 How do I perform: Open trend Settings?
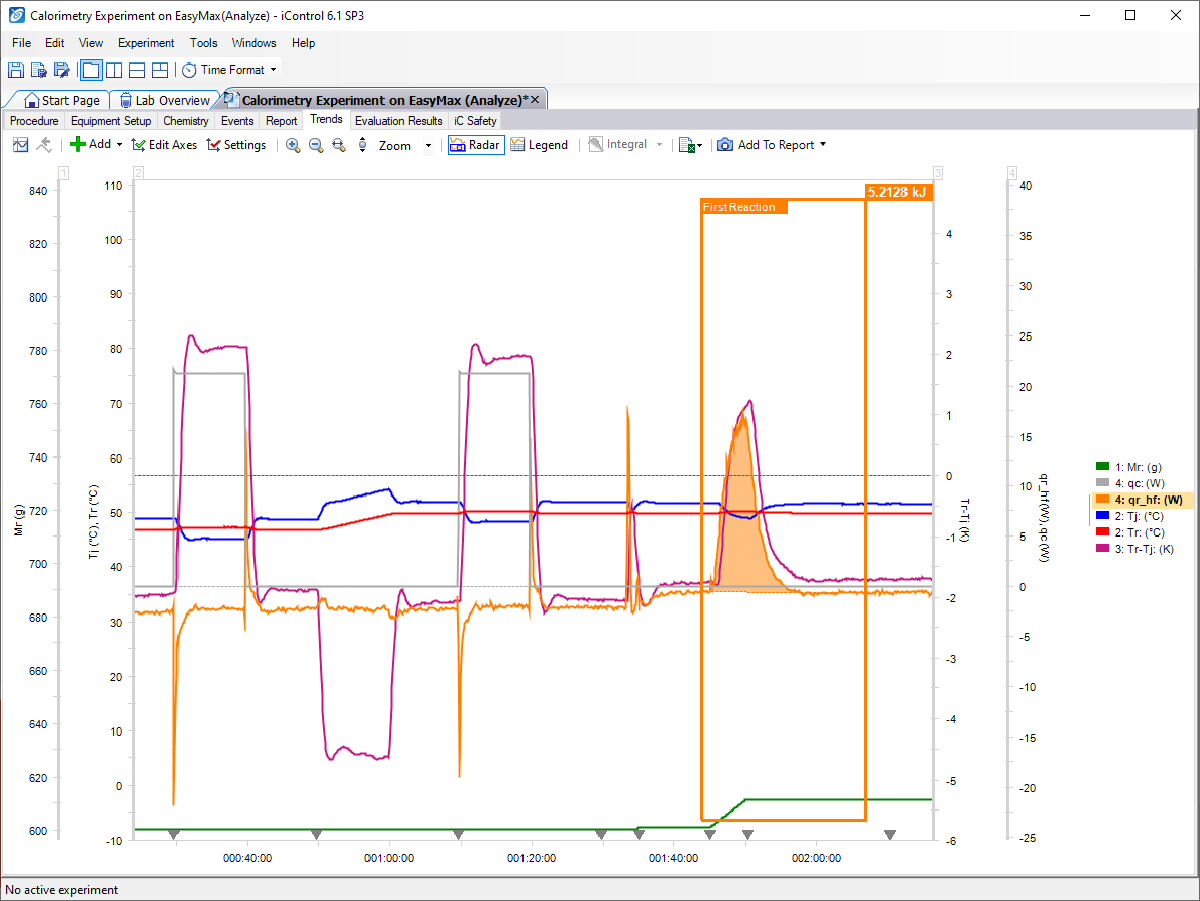pyautogui.click(x=236, y=145)
